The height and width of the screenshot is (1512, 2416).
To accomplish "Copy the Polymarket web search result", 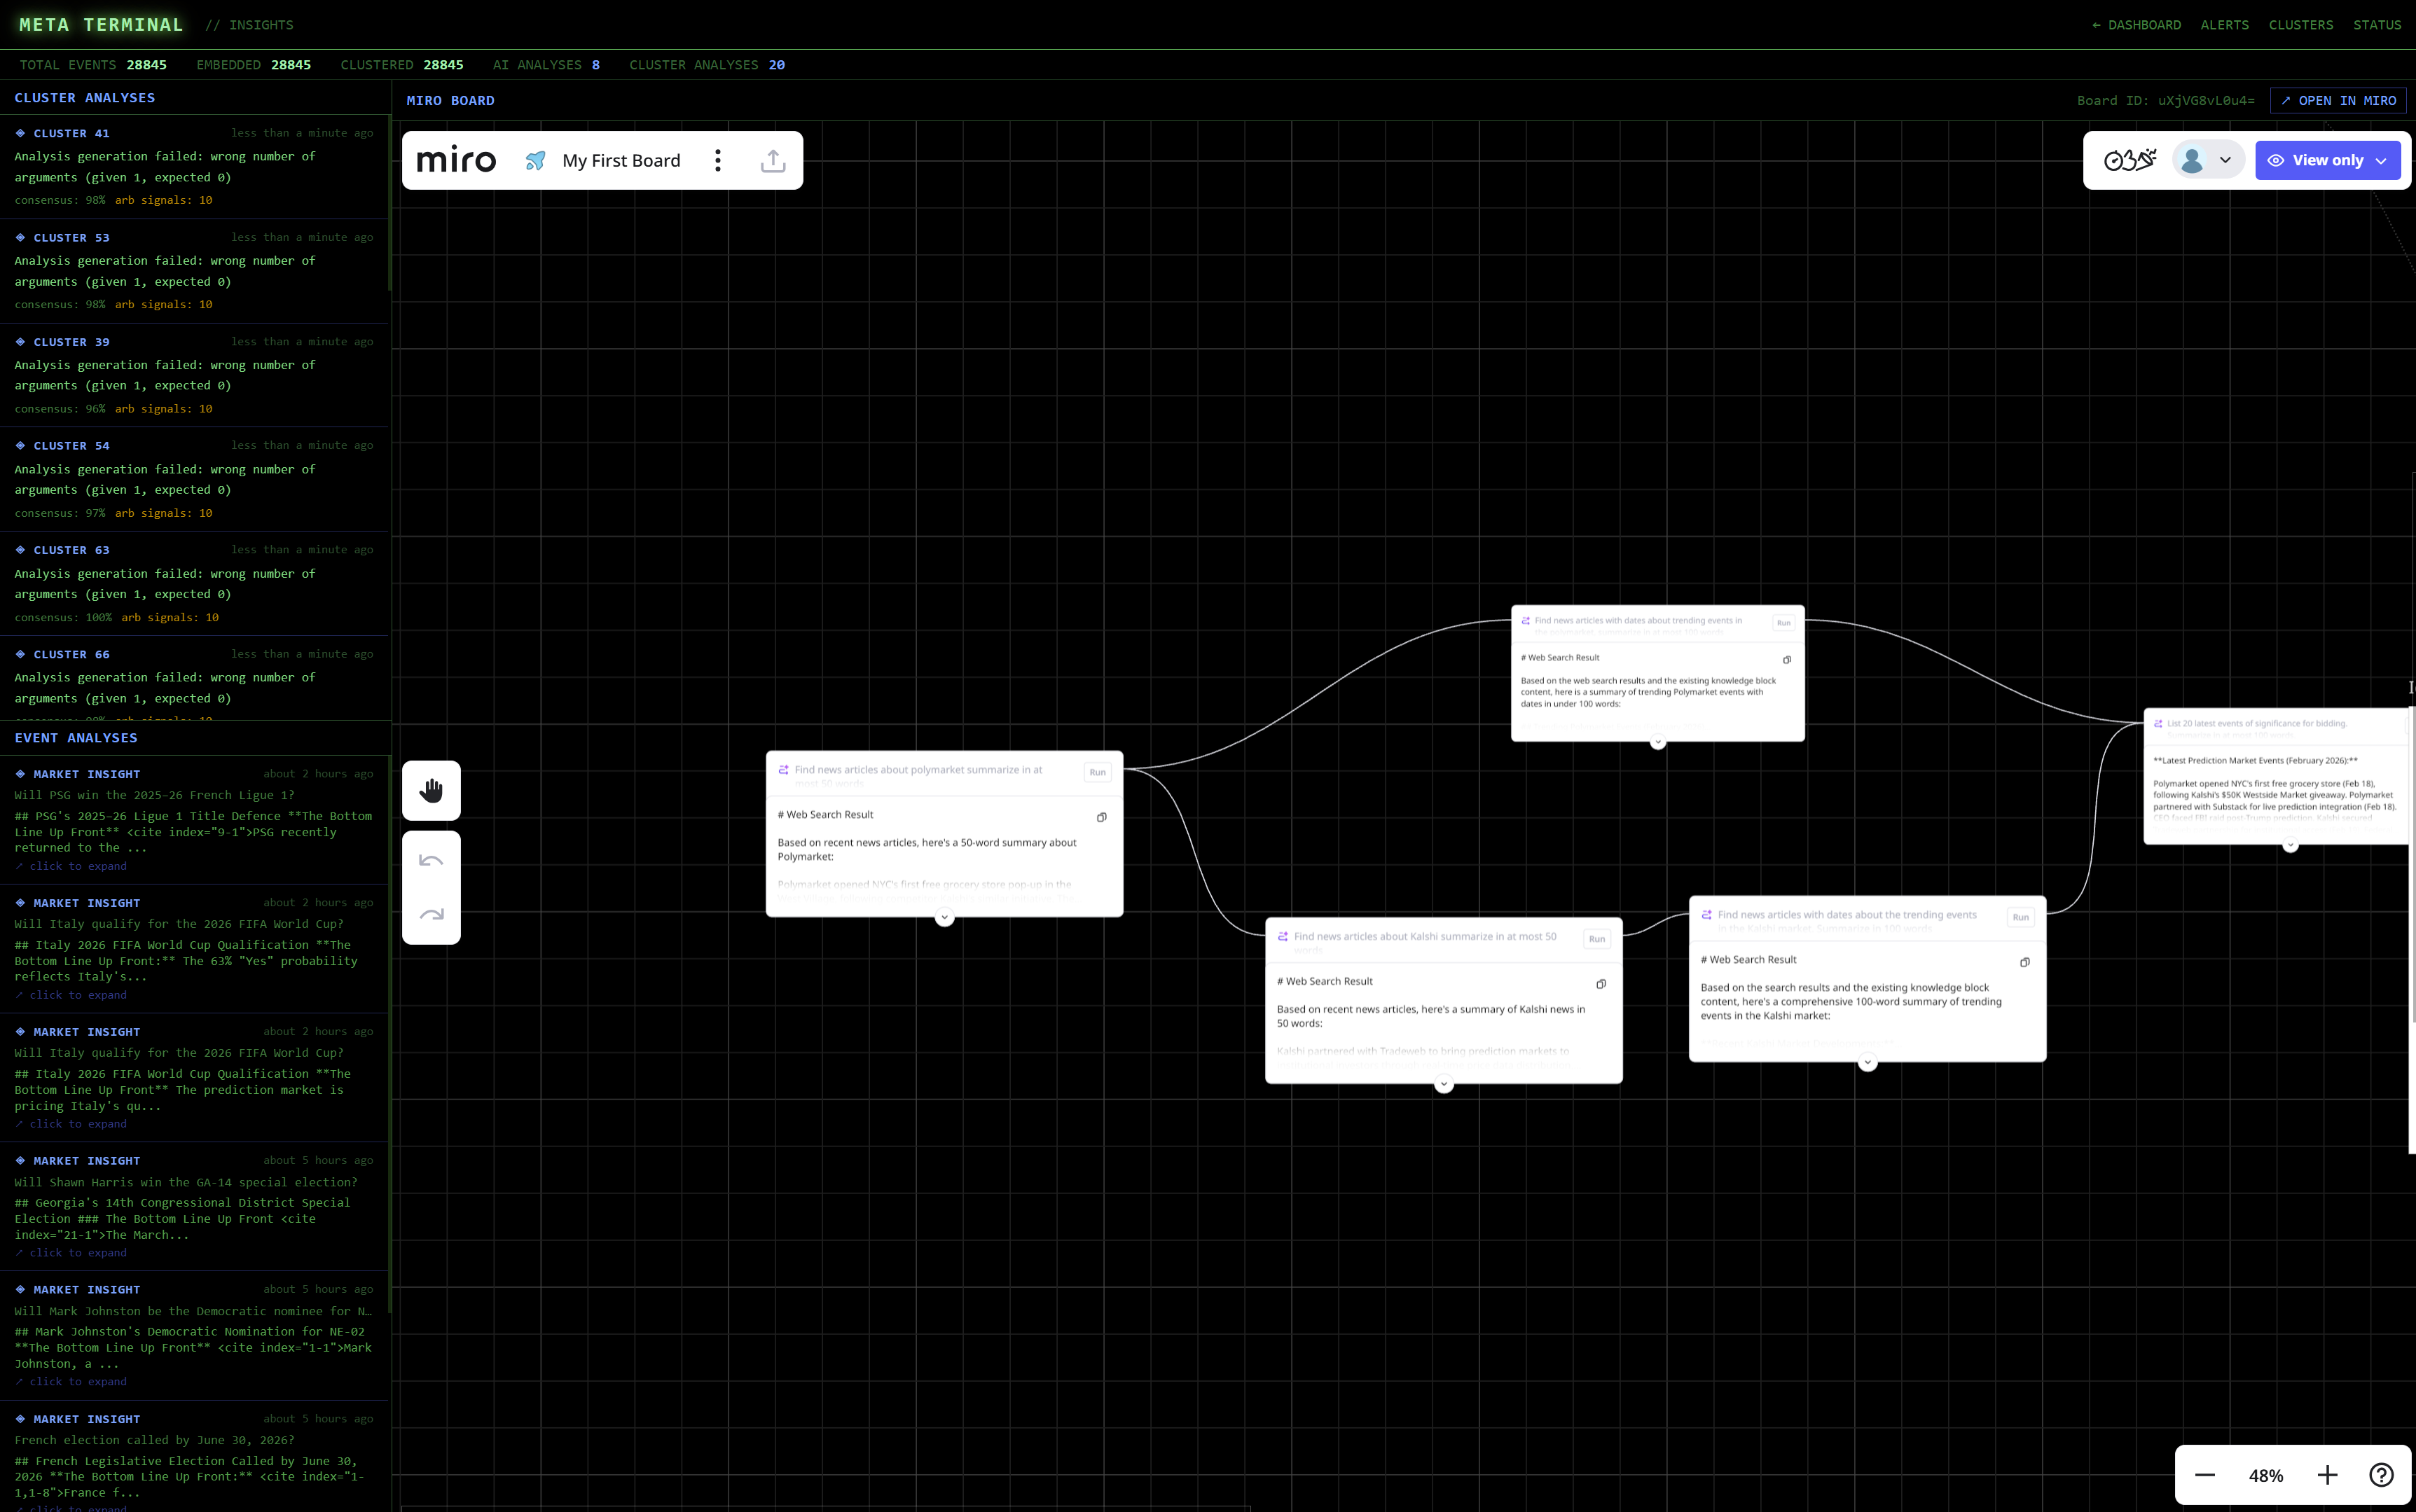I will click(x=1101, y=817).
